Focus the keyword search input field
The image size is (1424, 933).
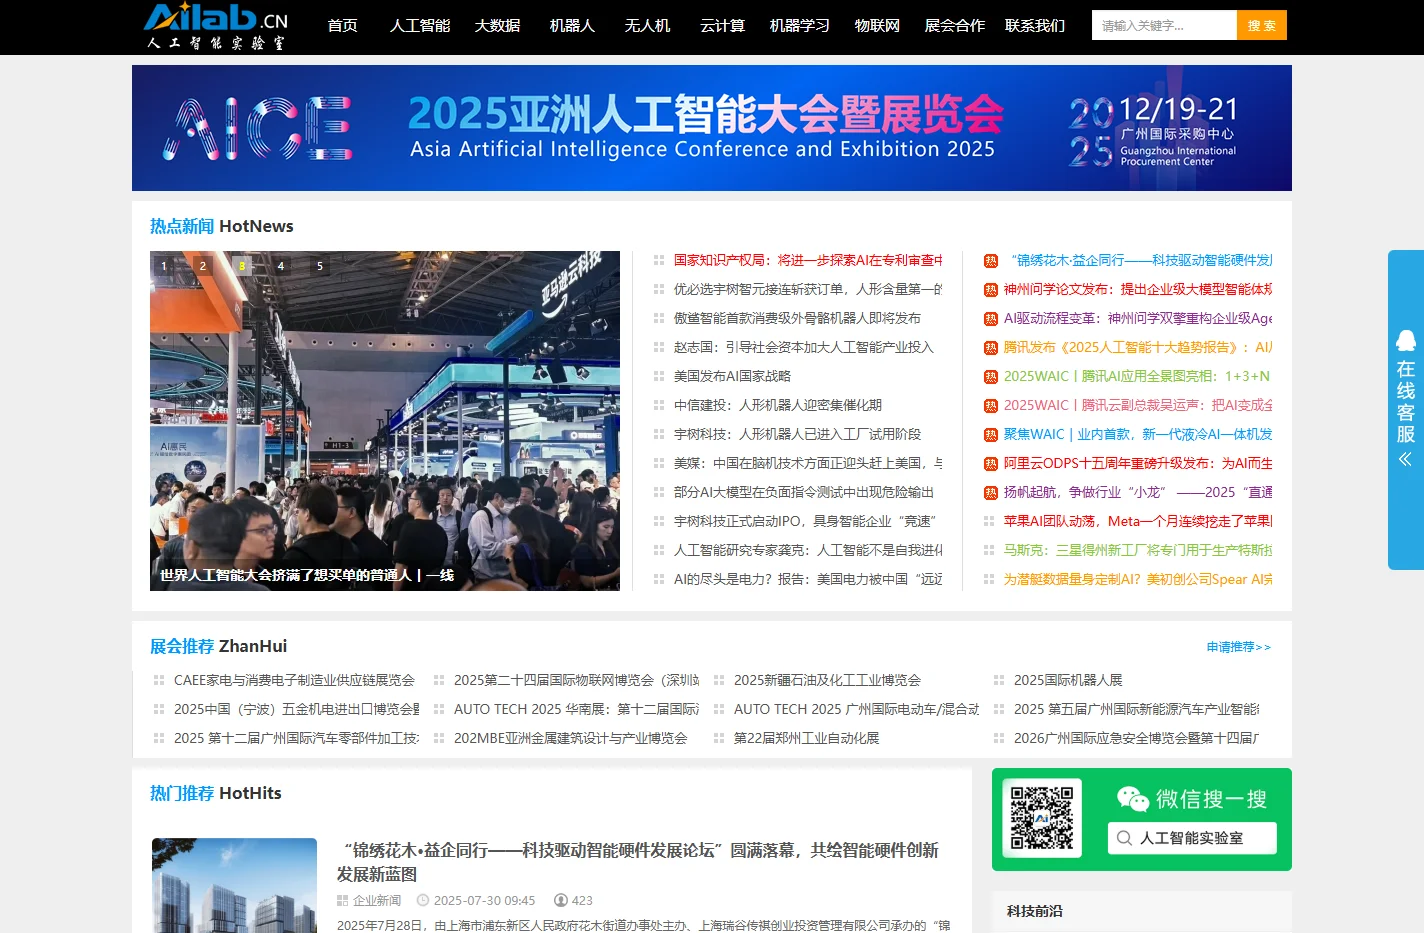(x=1164, y=25)
